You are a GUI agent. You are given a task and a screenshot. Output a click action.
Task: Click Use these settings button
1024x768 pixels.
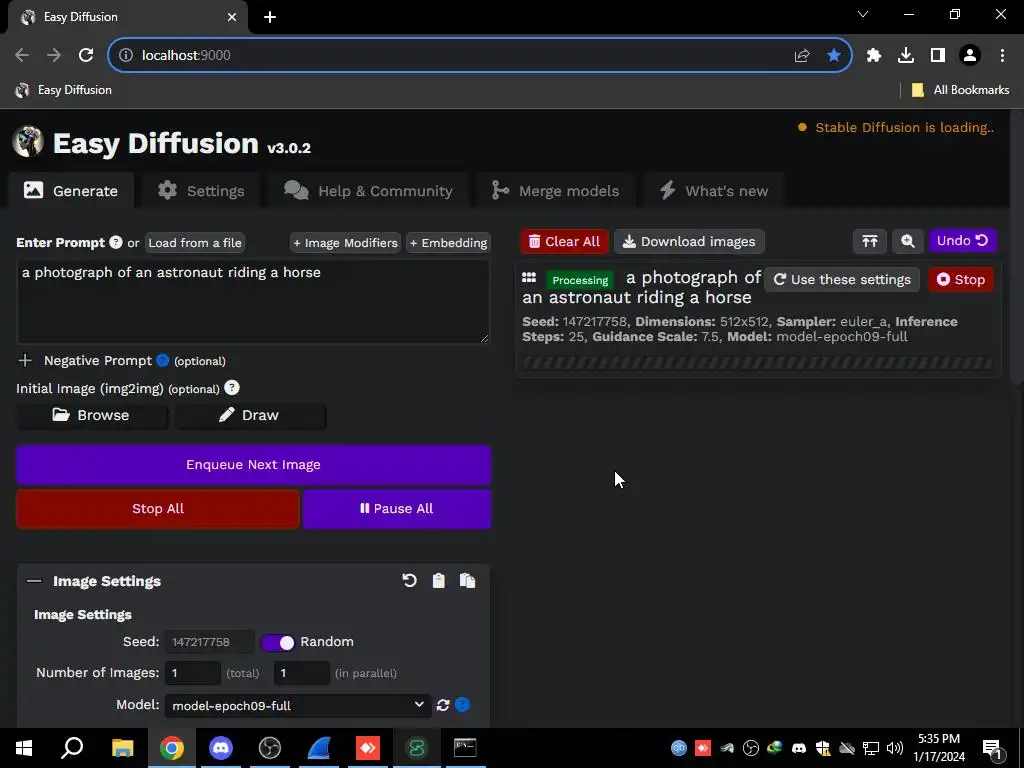[x=842, y=280]
